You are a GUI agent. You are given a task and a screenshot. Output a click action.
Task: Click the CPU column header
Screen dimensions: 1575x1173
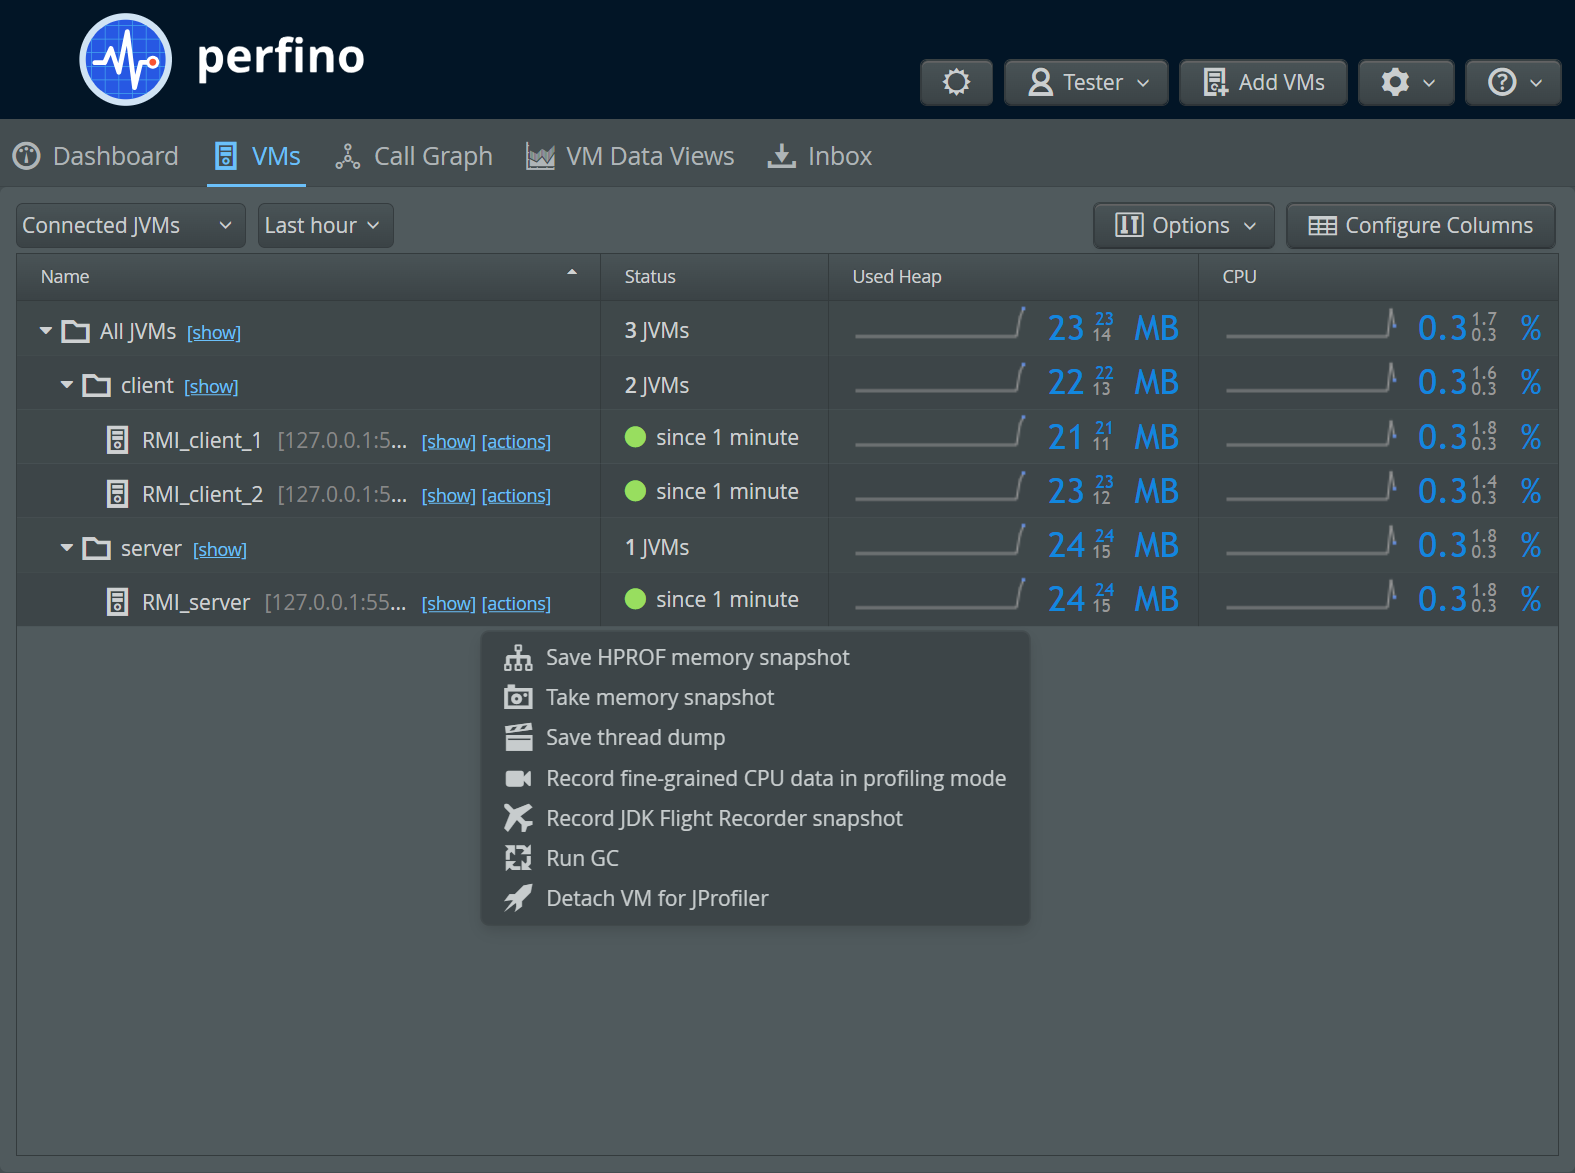pyautogui.click(x=1378, y=277)
